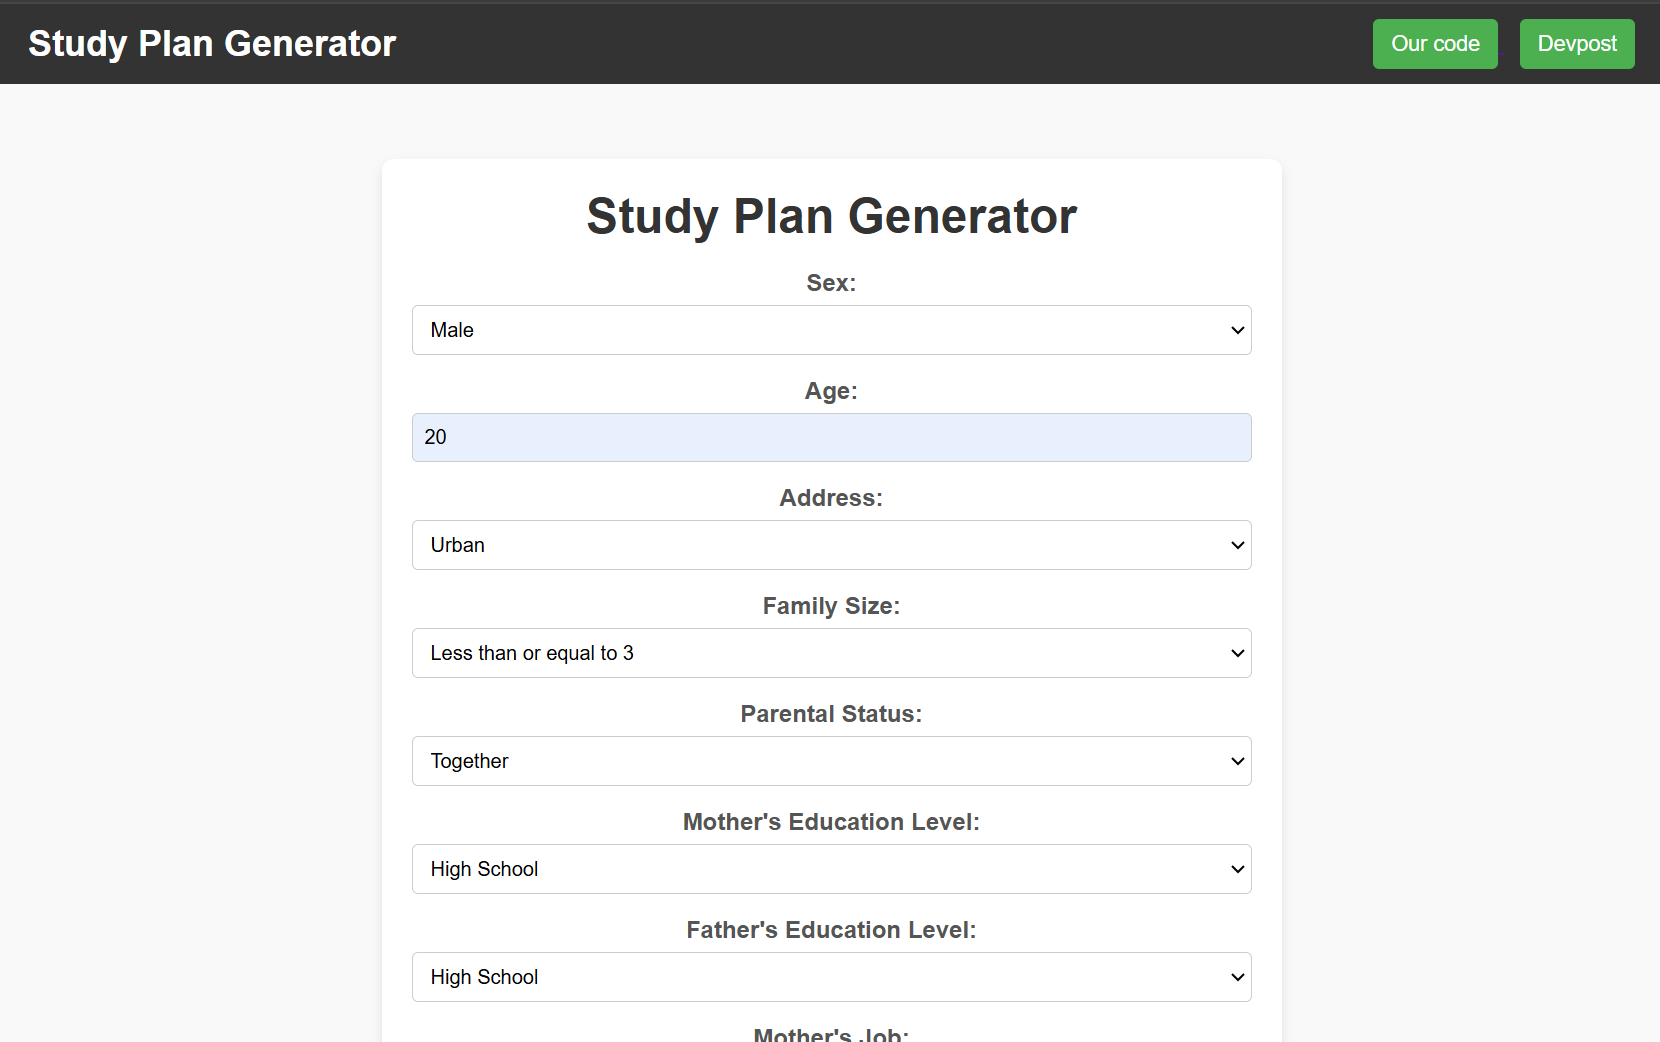The image size is (1660, 1042).
Task: Open Mother's Education Level dropdown
Action: point(832,869)
